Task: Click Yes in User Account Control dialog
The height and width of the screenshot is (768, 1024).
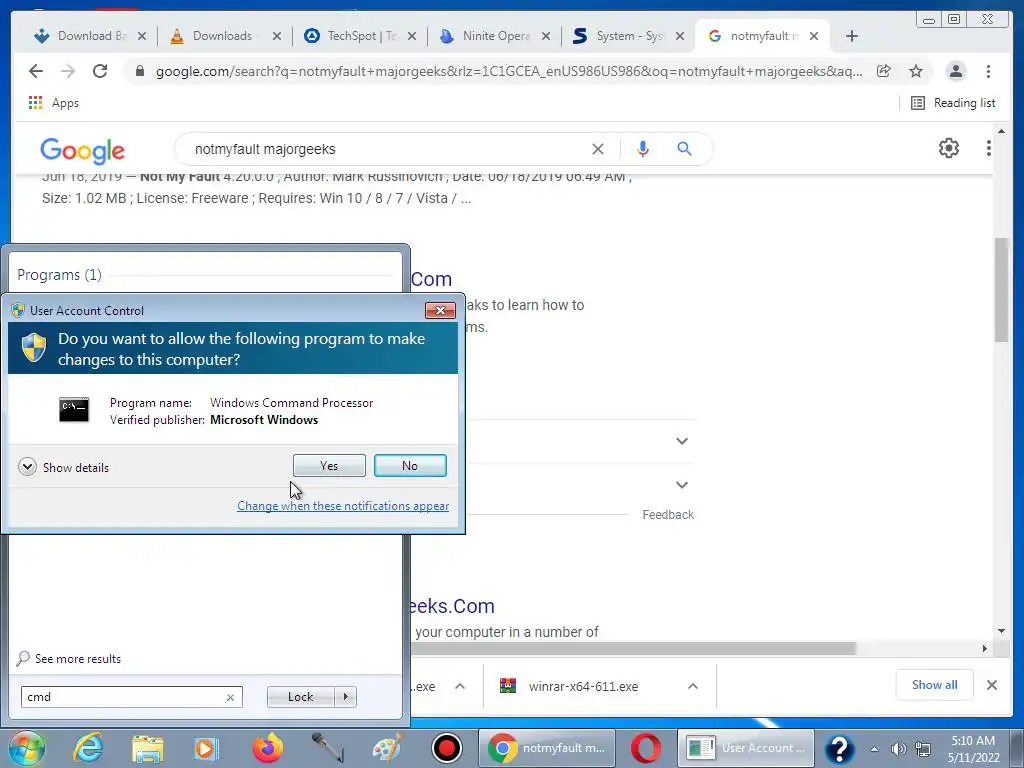Action: point(329,466)
